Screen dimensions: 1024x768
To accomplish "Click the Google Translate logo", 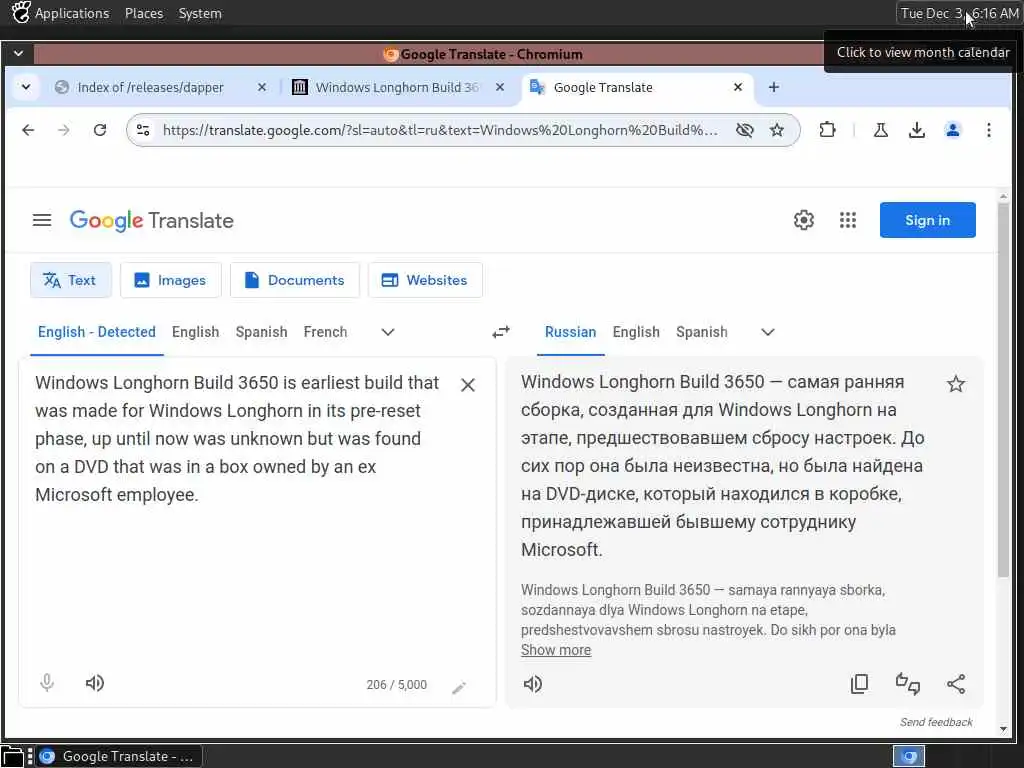I will (152, 221).
